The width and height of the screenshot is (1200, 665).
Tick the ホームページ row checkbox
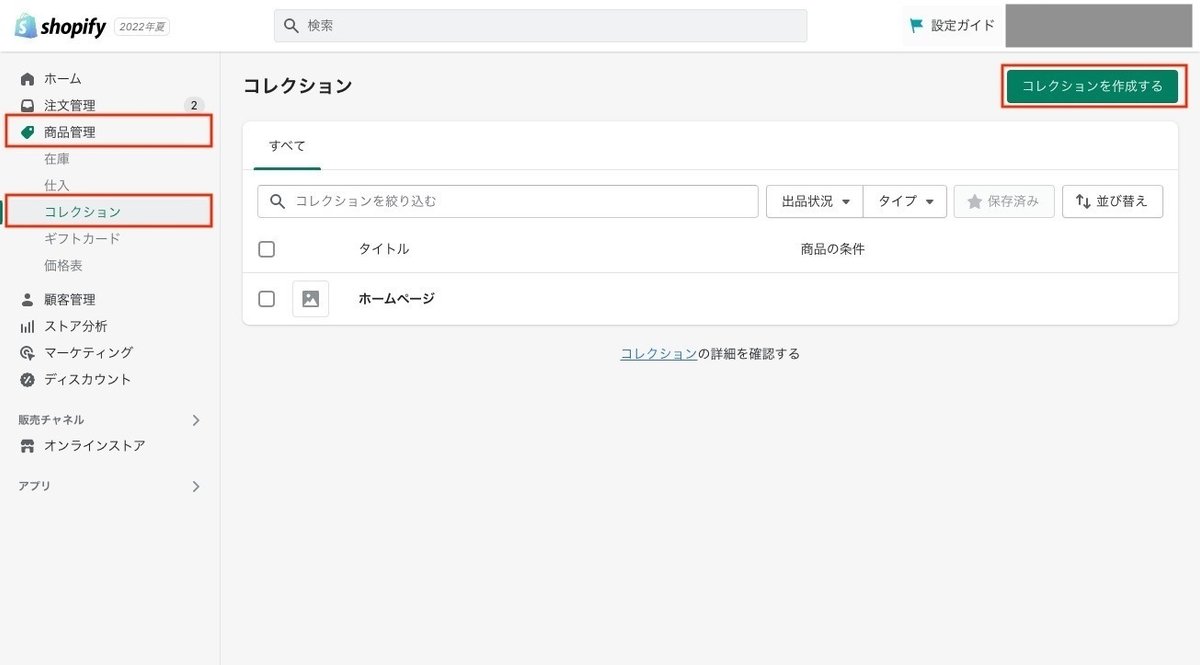[x=266, y=298]
